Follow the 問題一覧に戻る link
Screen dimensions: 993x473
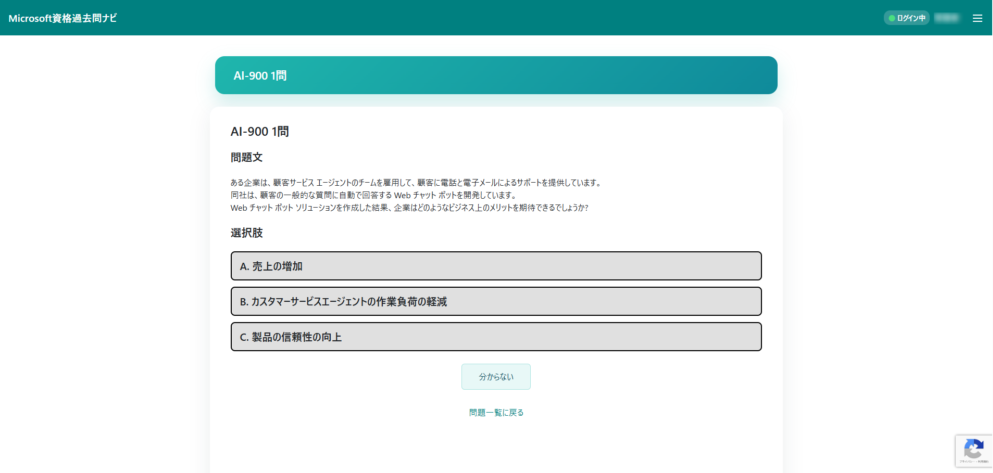click(x=496, y=412)
